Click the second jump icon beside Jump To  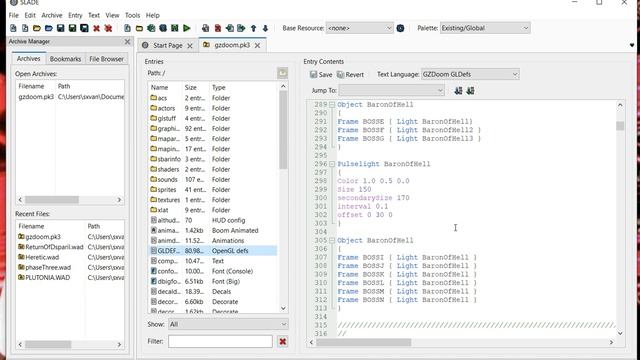coord(470,91)
